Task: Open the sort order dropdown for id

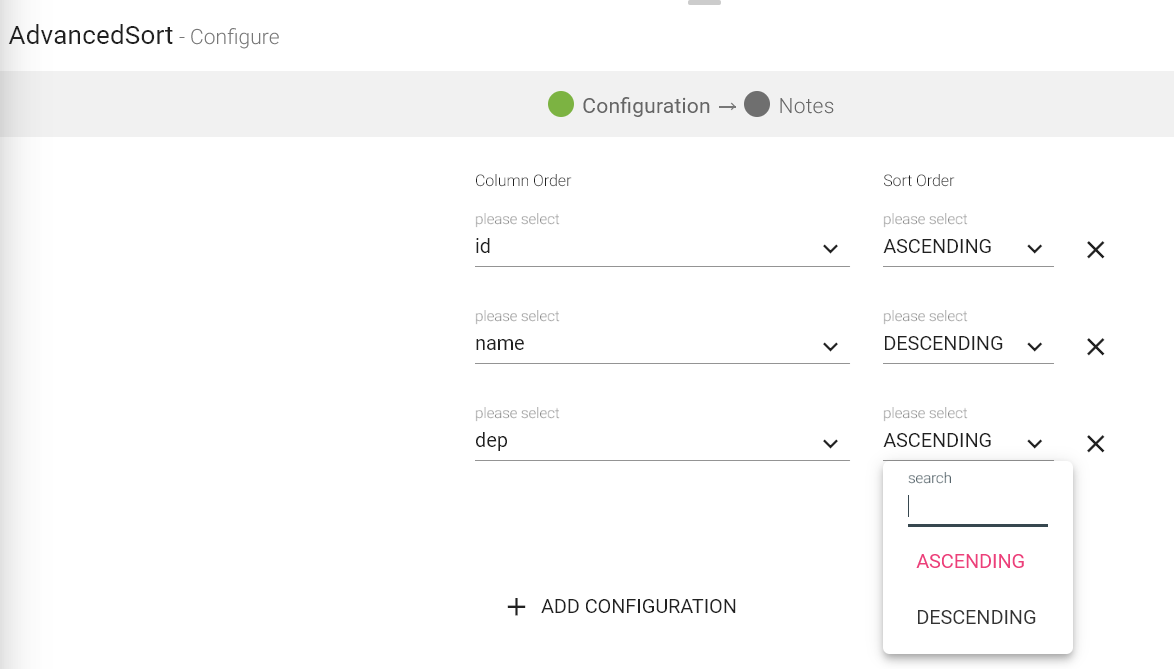Action: [1034, 249]
